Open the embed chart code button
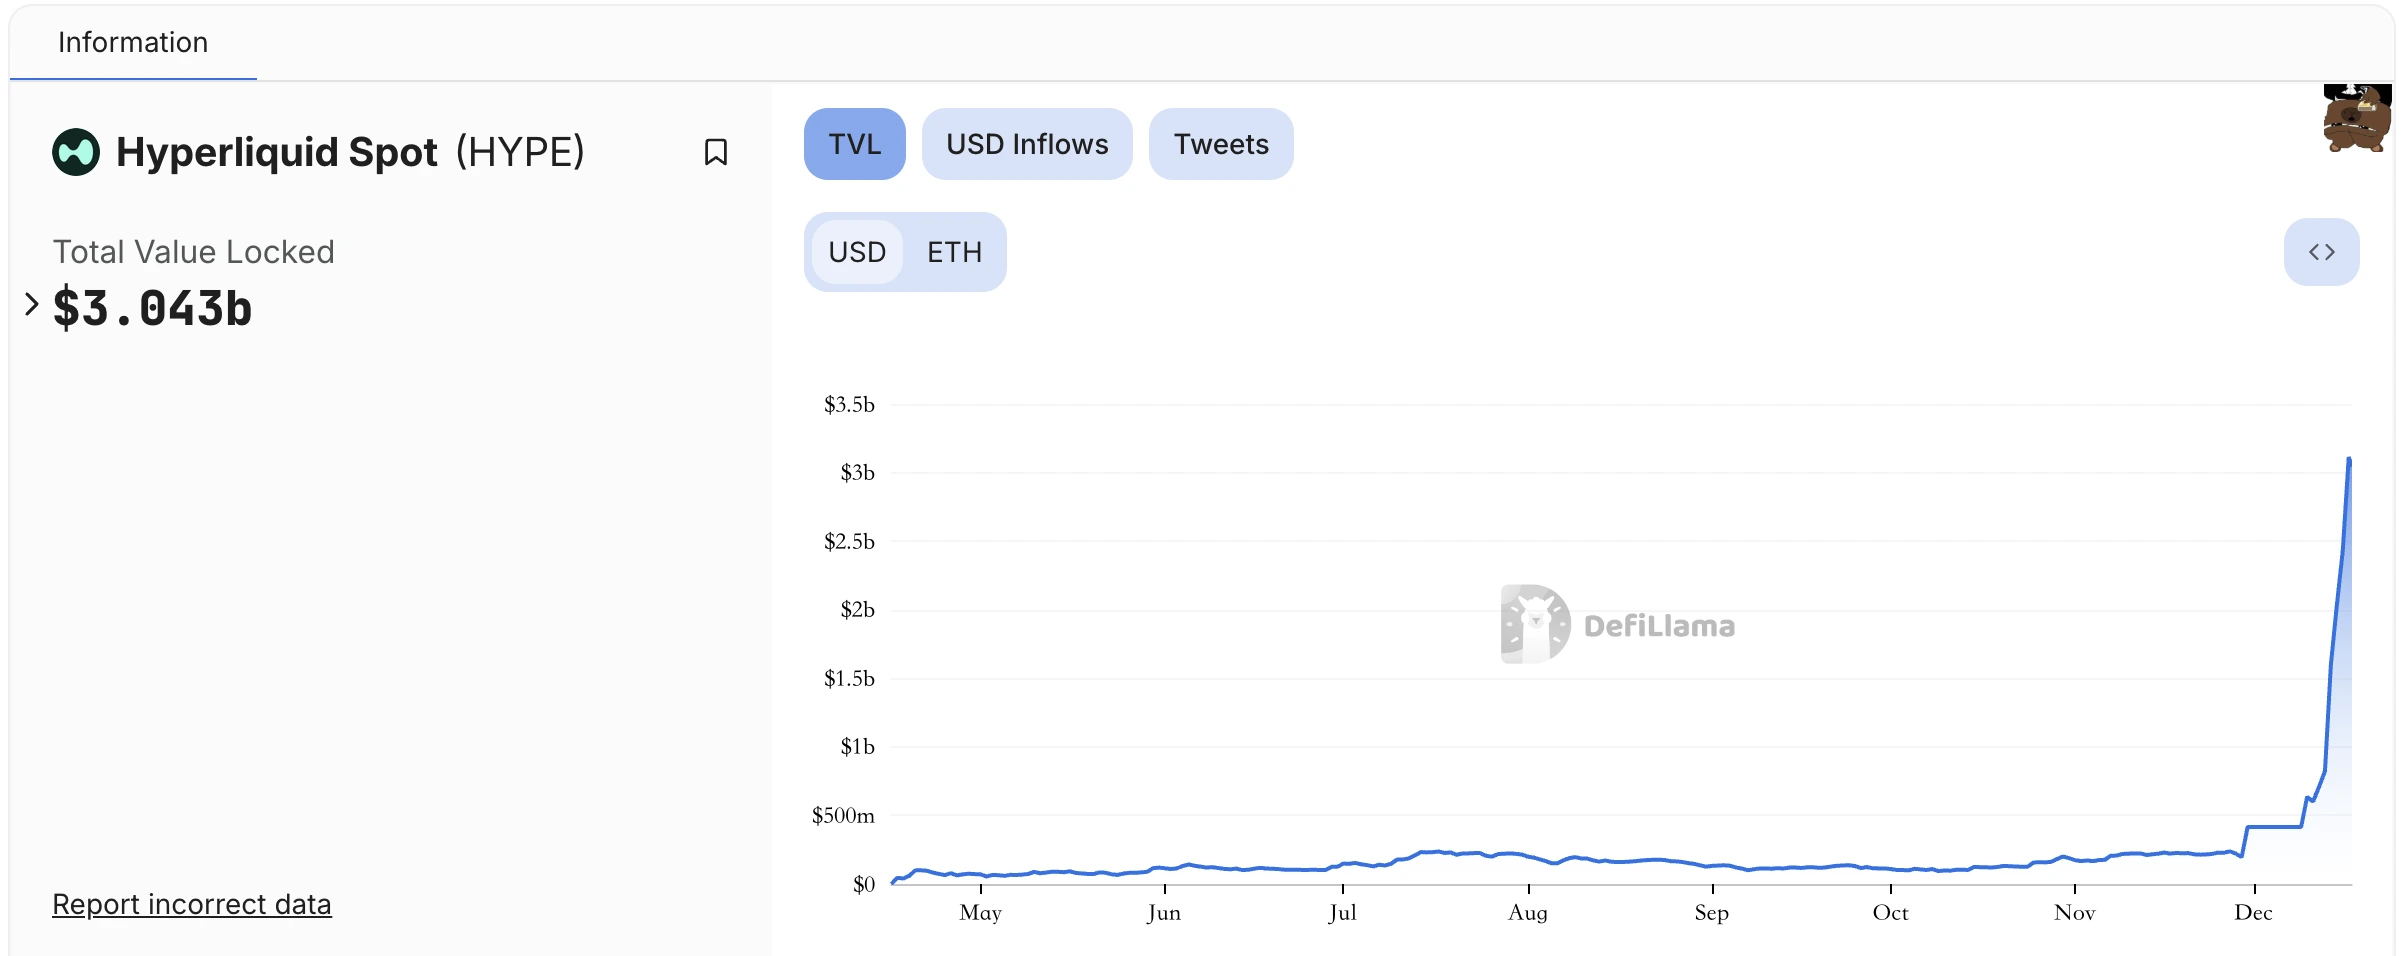Screen dimensions: 2408x956 (x=2321, y=252)
